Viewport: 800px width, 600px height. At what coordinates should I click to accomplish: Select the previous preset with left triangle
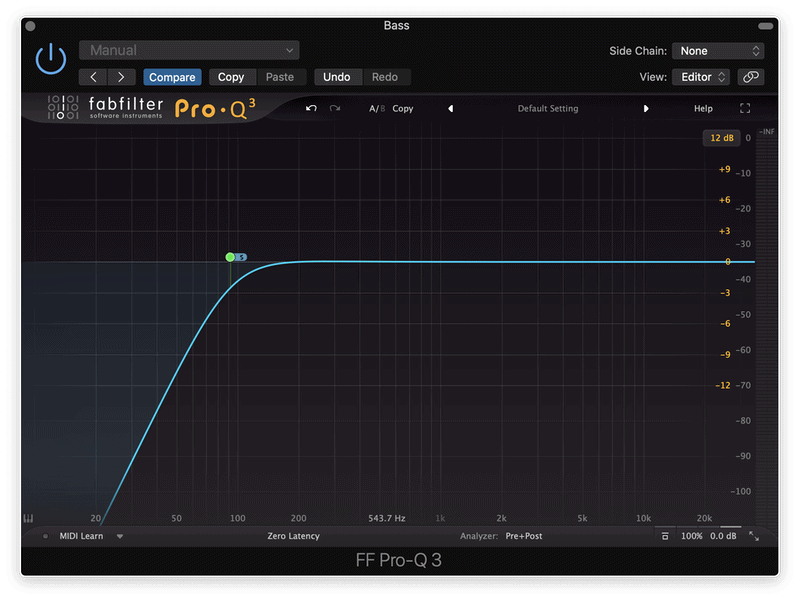point(451,109)
